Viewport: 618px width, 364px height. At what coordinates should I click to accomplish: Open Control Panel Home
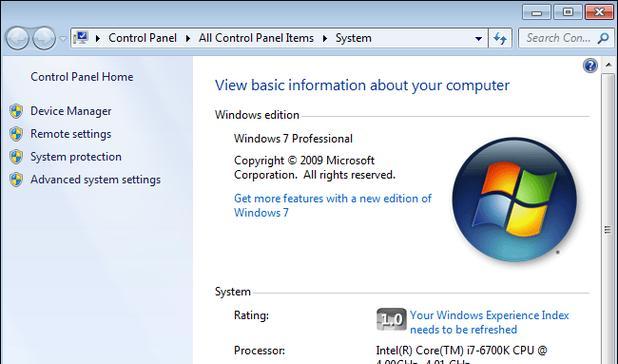coord(82,77)
